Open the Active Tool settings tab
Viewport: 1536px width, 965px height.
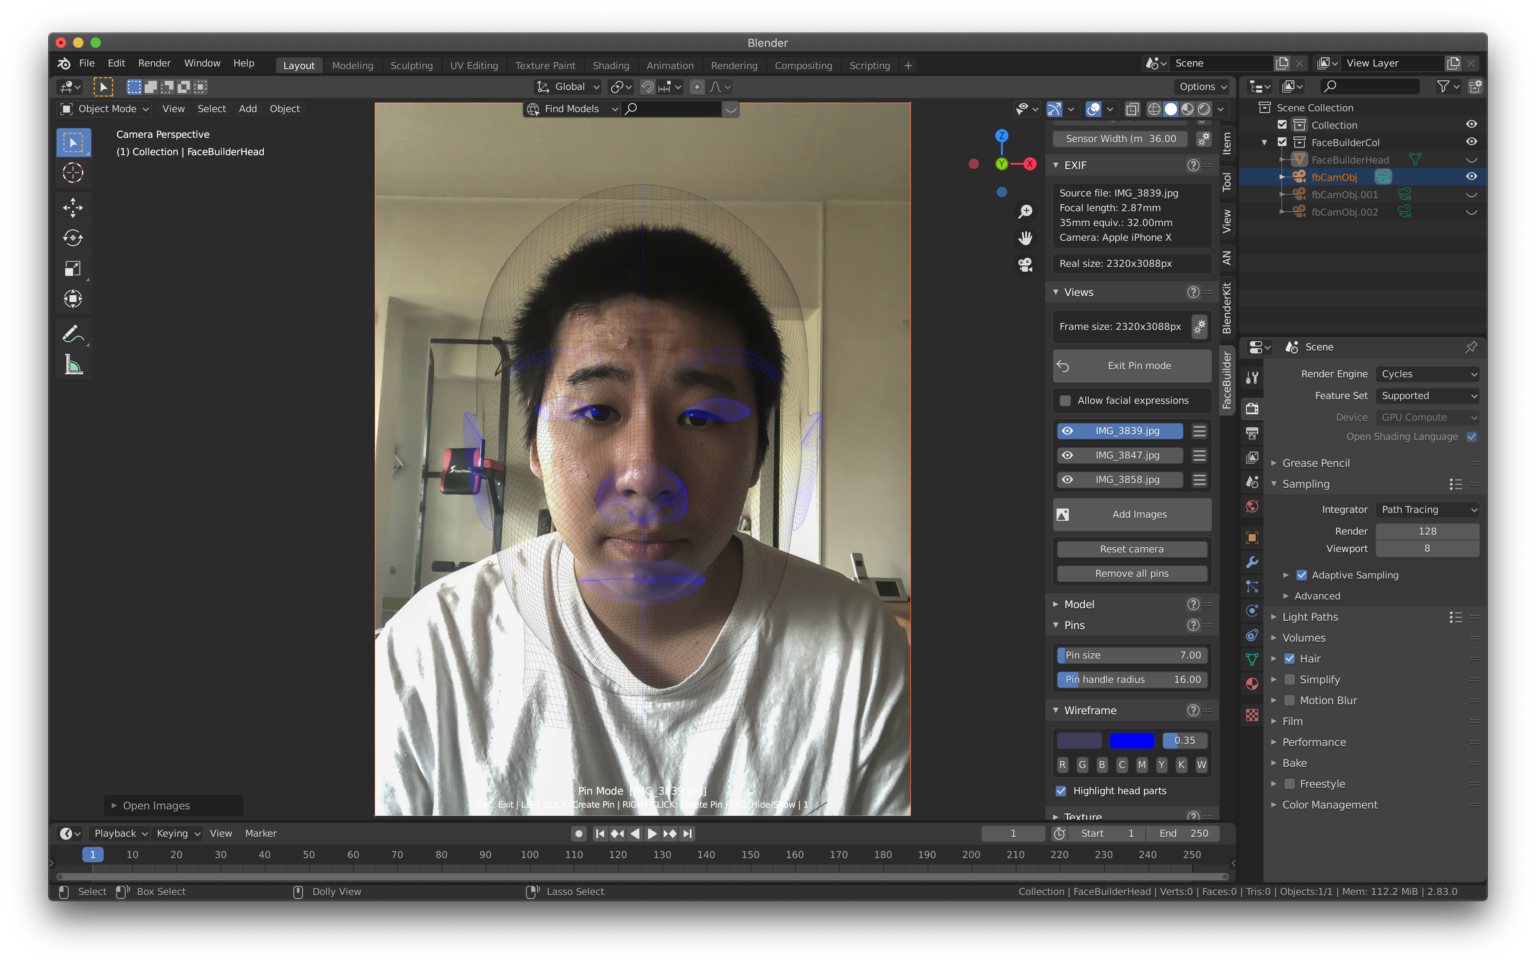1252,377
